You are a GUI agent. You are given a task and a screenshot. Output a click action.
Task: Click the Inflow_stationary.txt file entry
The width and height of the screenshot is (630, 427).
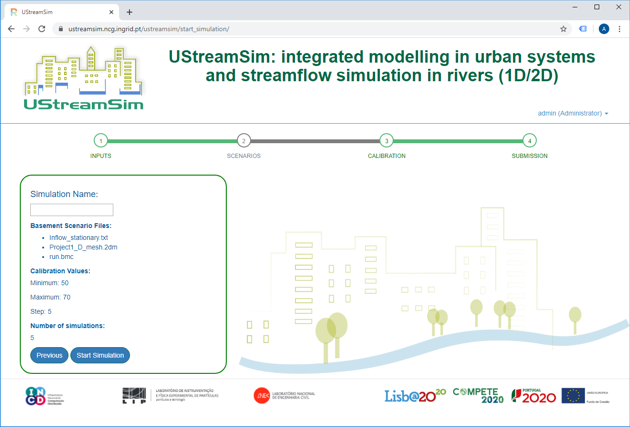[x=79, y=237]
